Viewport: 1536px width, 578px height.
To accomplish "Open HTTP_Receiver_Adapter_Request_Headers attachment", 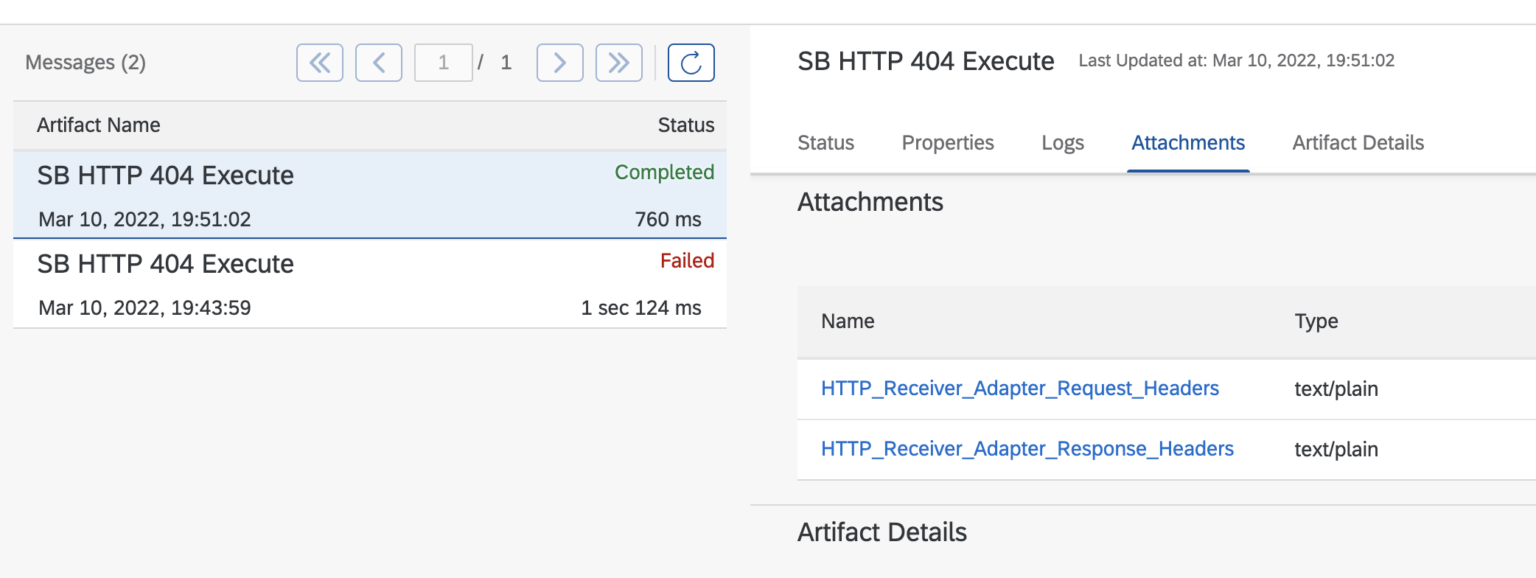I will tap(1020, 389).
